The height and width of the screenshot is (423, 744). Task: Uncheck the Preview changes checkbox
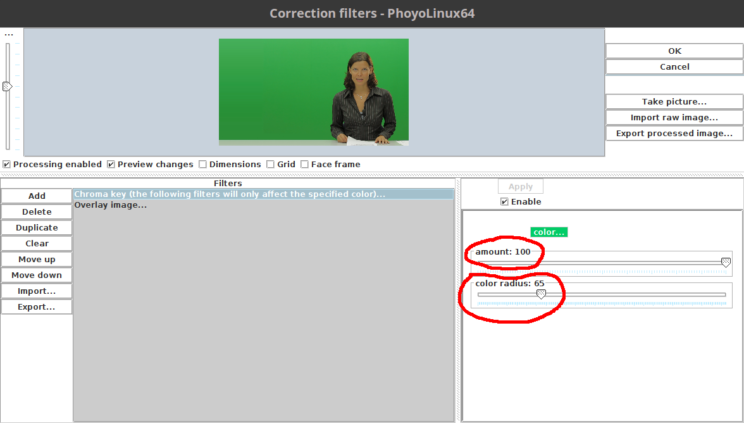(111, 164)
